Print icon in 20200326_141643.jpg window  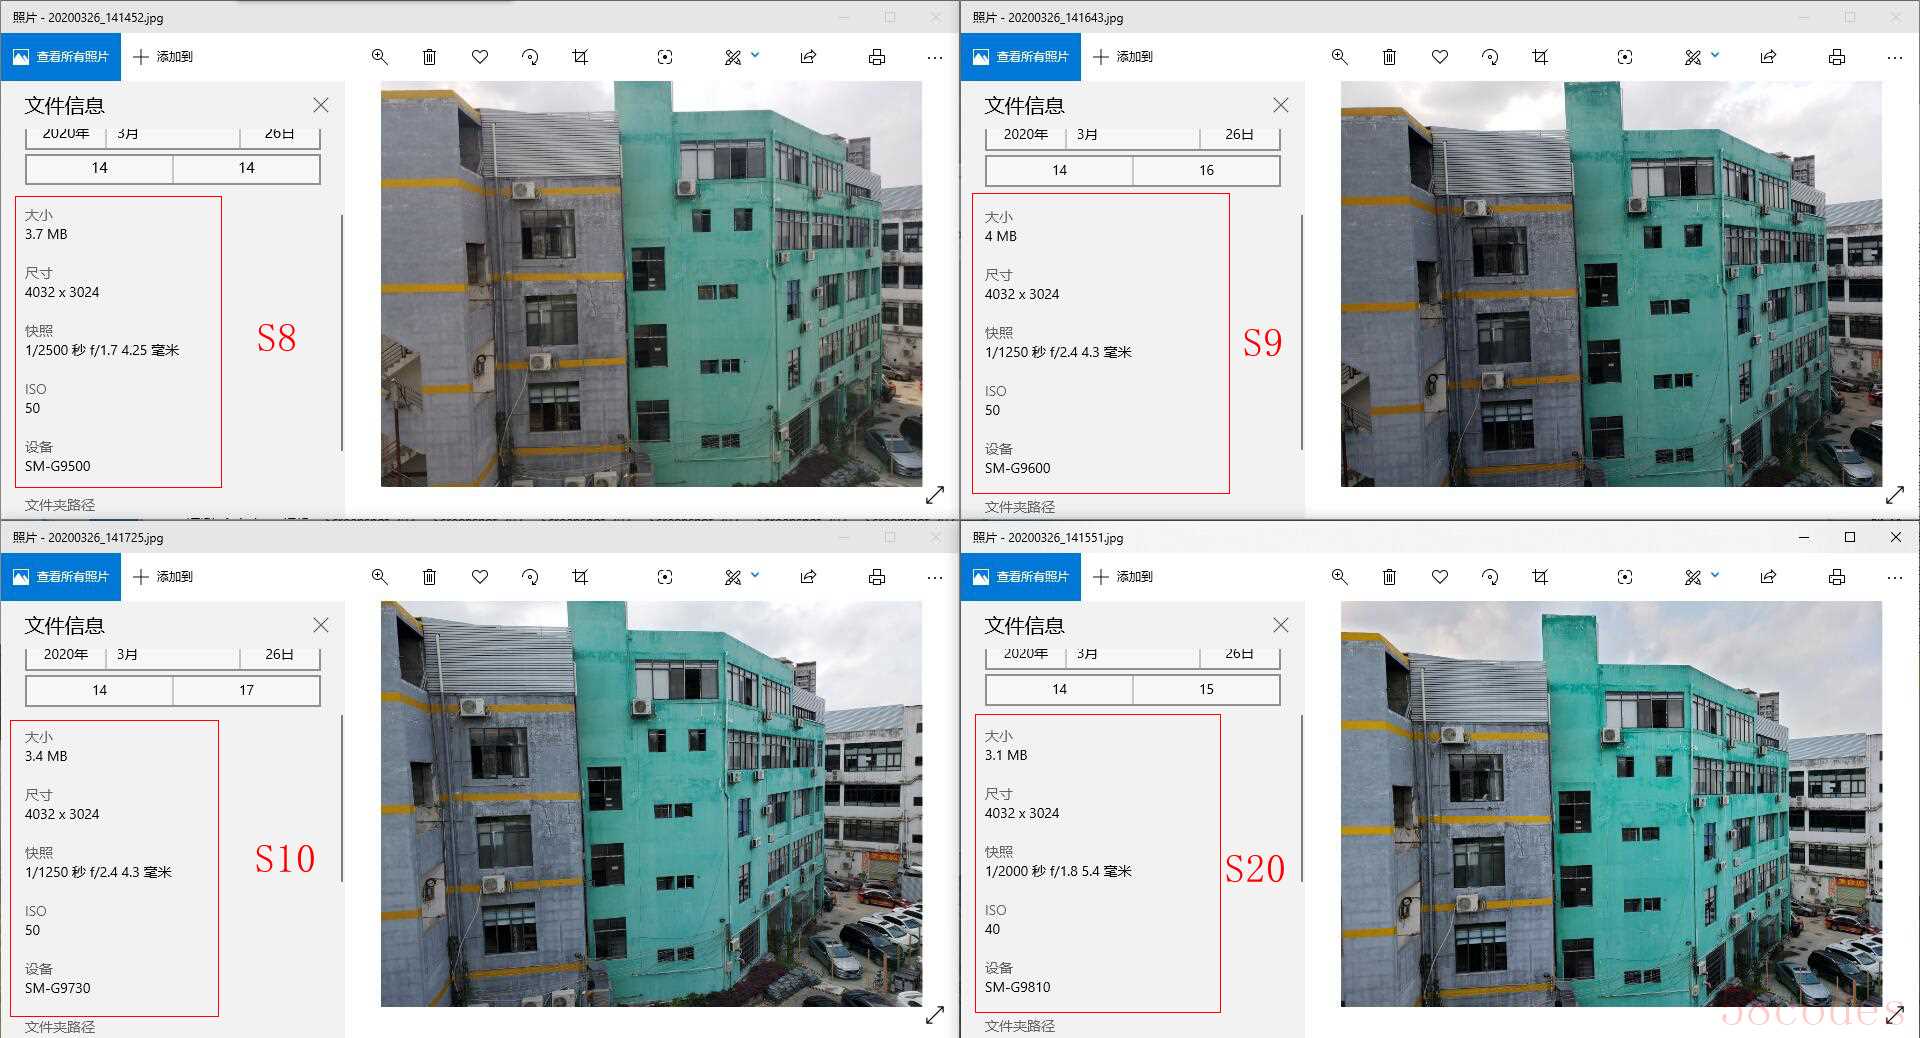click(x=1837, y=57)
